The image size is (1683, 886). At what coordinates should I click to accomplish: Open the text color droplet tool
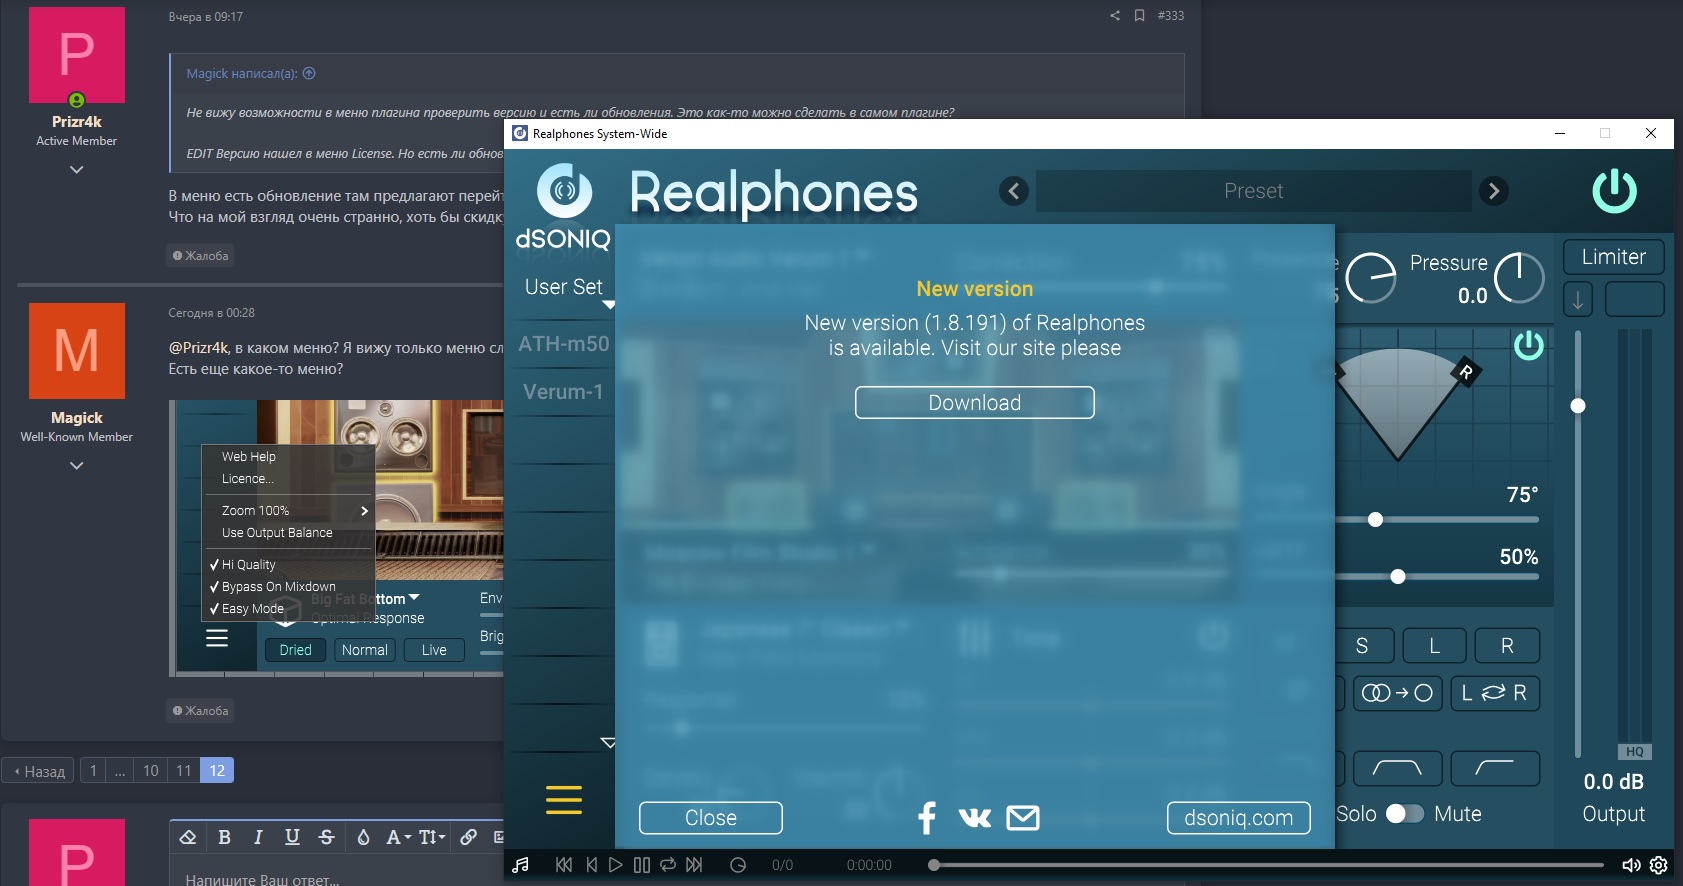(x=363, y=837)
